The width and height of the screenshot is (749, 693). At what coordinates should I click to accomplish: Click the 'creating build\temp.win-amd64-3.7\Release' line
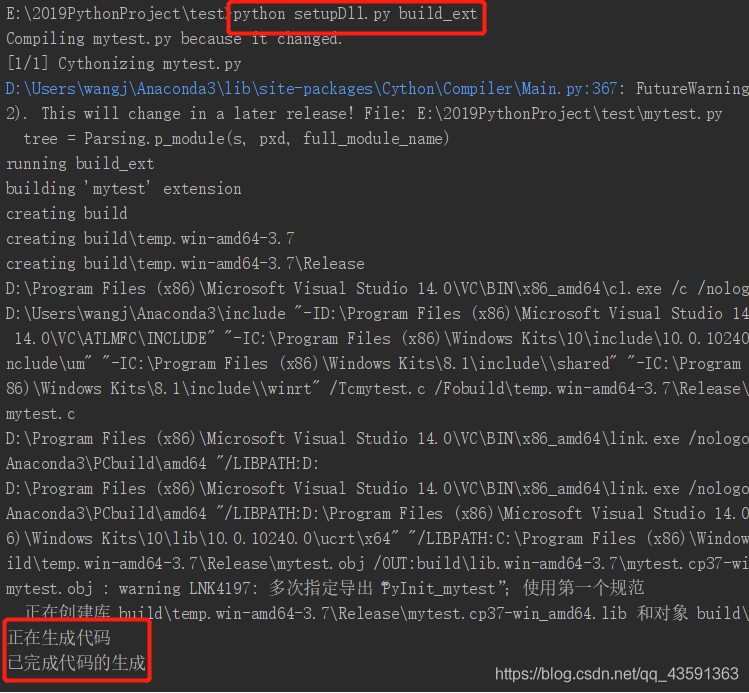pyautogui.click(x=185, y=264)
